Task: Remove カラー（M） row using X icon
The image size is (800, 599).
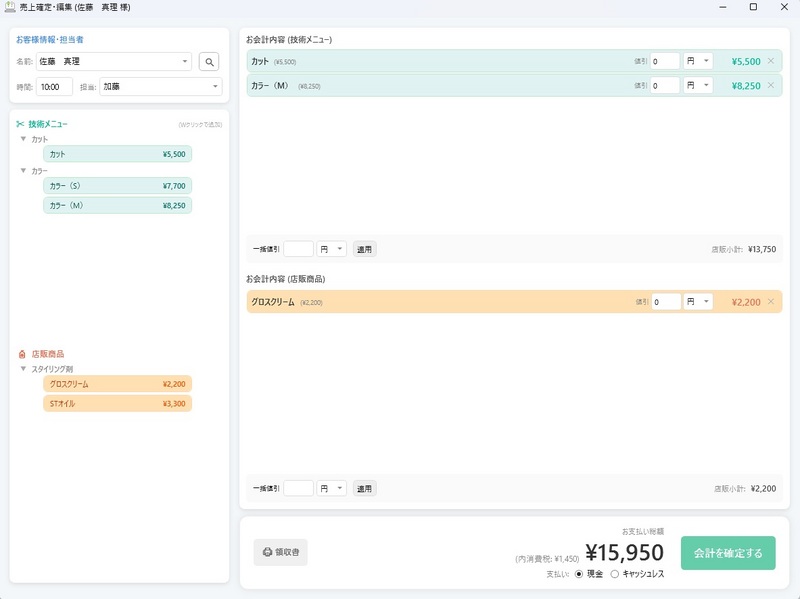Action: pyautogui.click(x=770, y=85)
